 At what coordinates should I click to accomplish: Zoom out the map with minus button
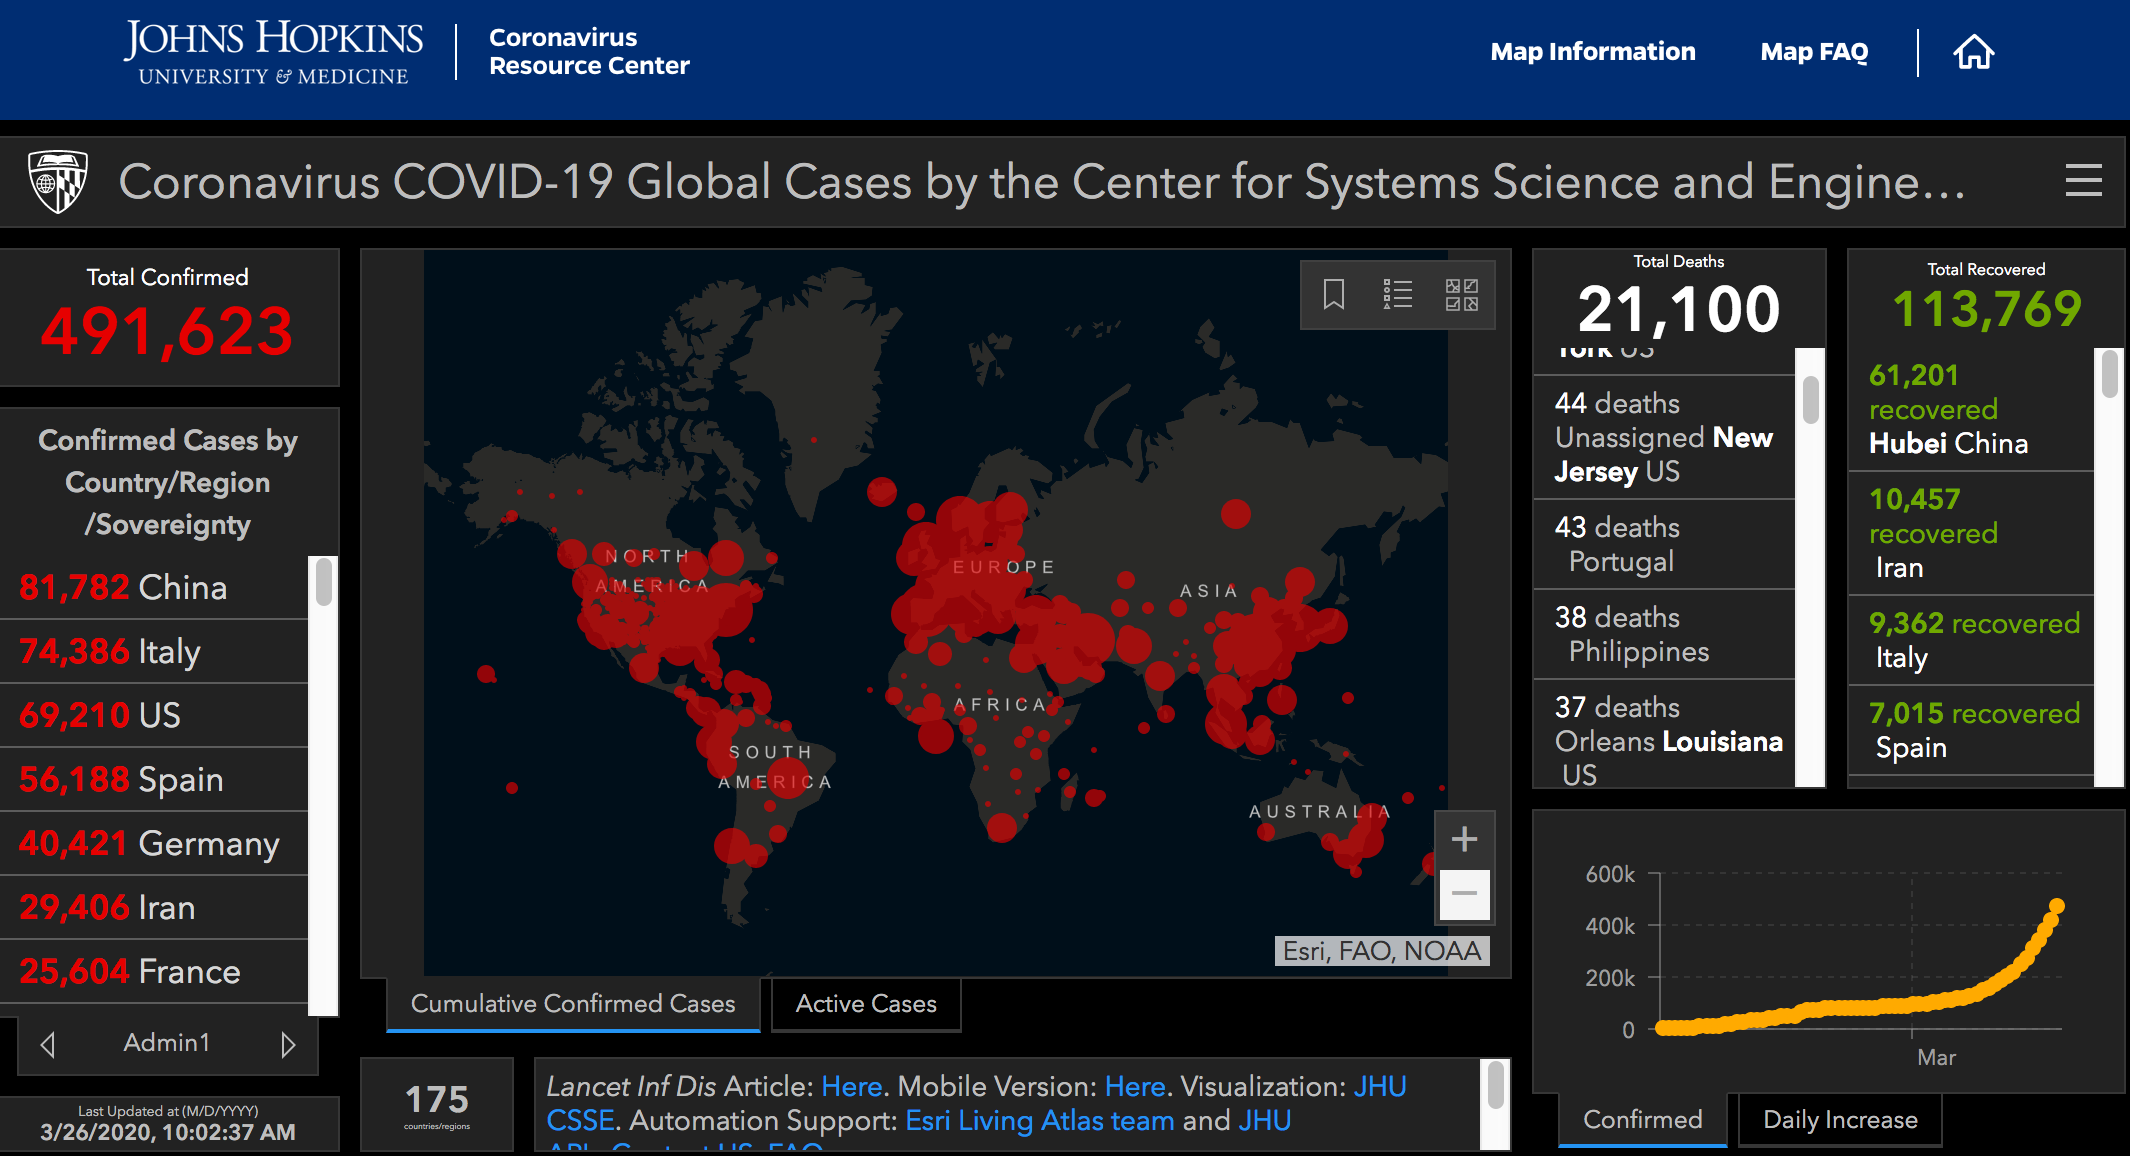tap(1464, 894)
